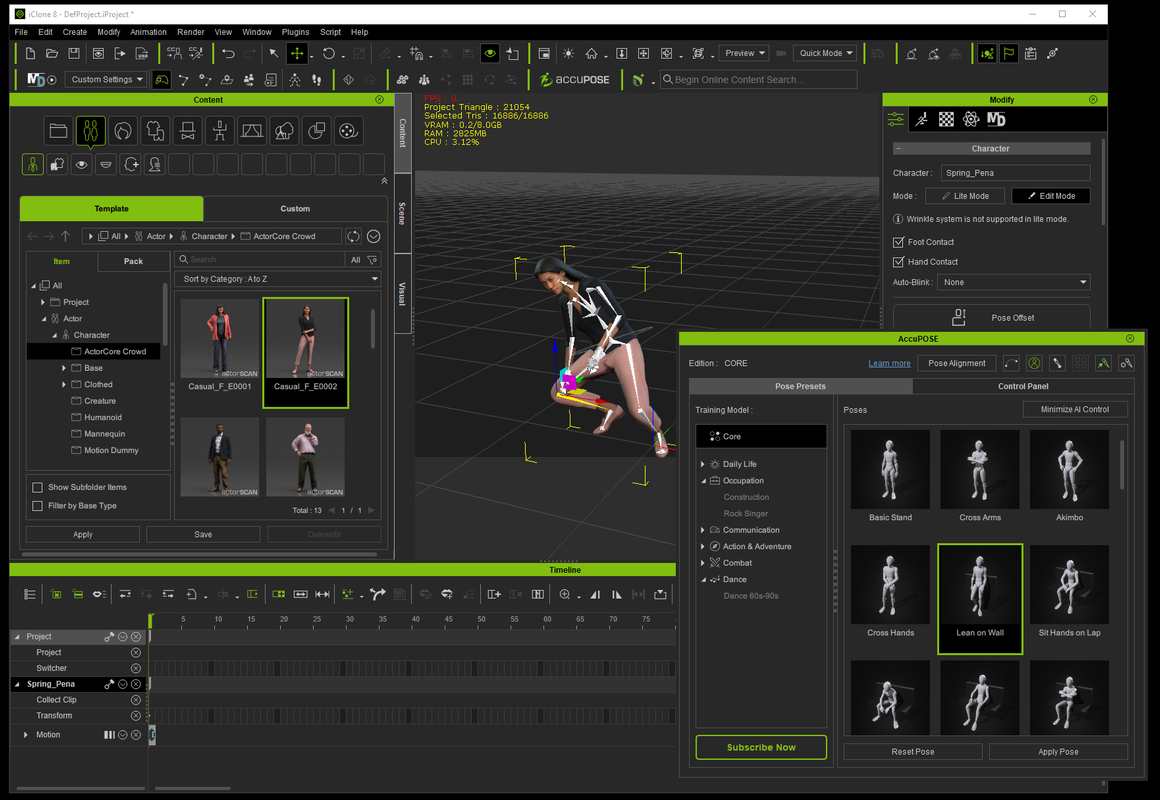Viewport: 1160px width, 800px height.
Task: Open the Animation tab icon in Modify
Action: [921, 120]
